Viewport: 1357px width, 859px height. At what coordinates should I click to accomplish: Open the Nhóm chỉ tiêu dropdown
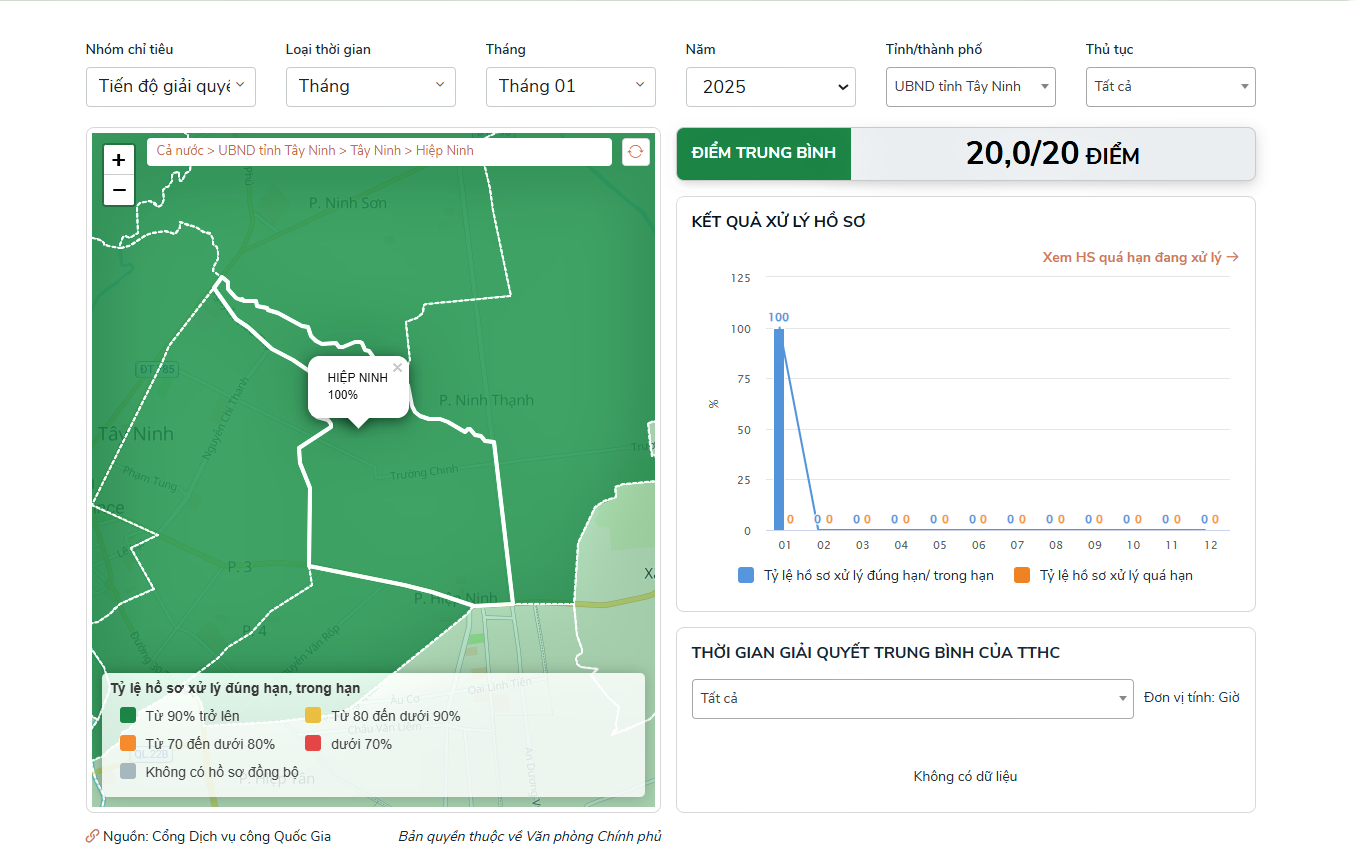point(171,87)
